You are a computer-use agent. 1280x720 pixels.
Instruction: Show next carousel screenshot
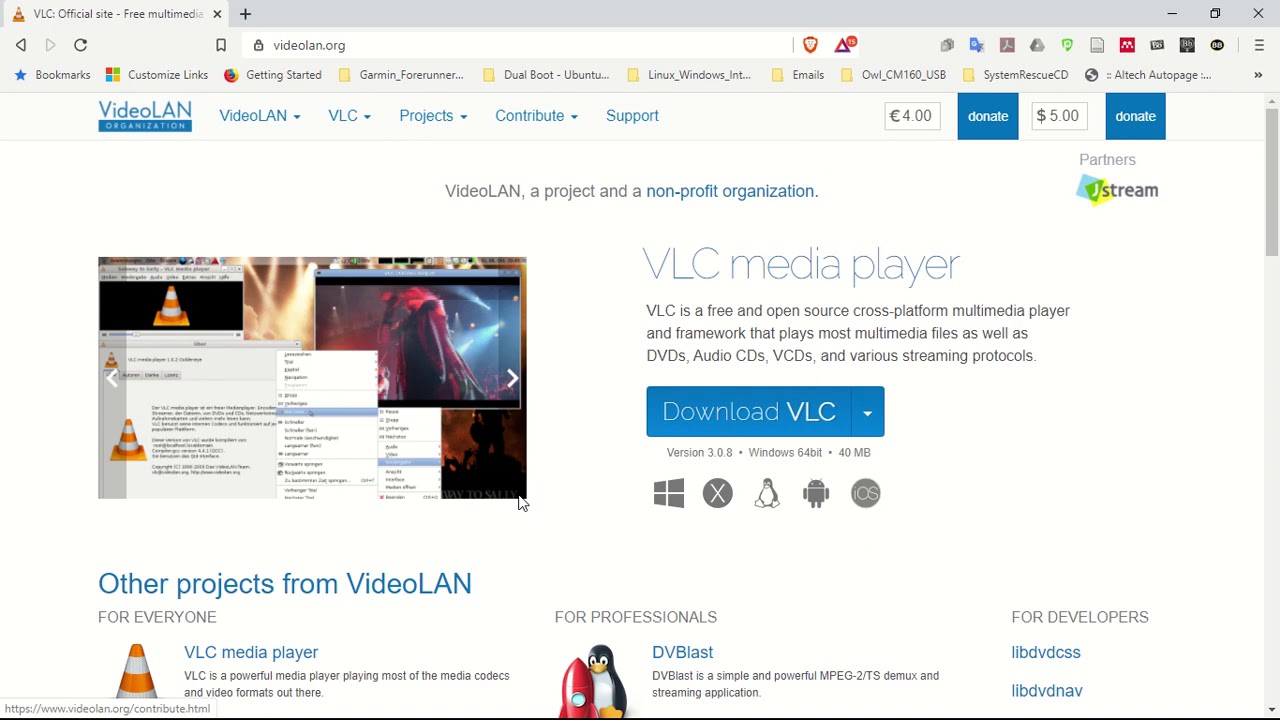pos(512,378)
